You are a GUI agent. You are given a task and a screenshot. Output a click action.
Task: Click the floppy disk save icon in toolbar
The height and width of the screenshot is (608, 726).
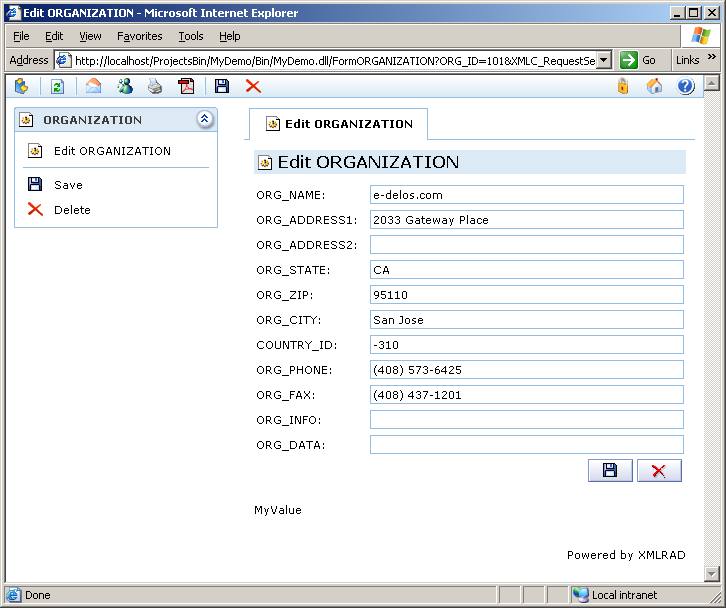(x=222, y=87)
